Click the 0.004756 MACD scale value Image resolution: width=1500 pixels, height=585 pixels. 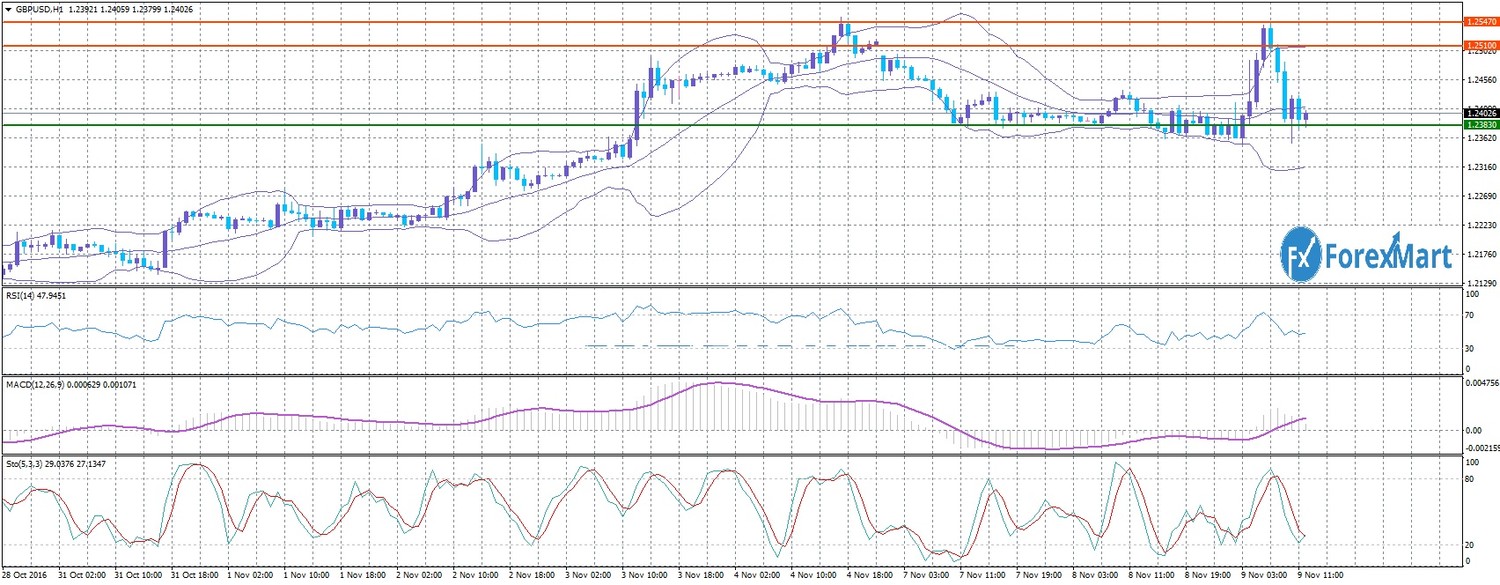[x=1480, y=382]
